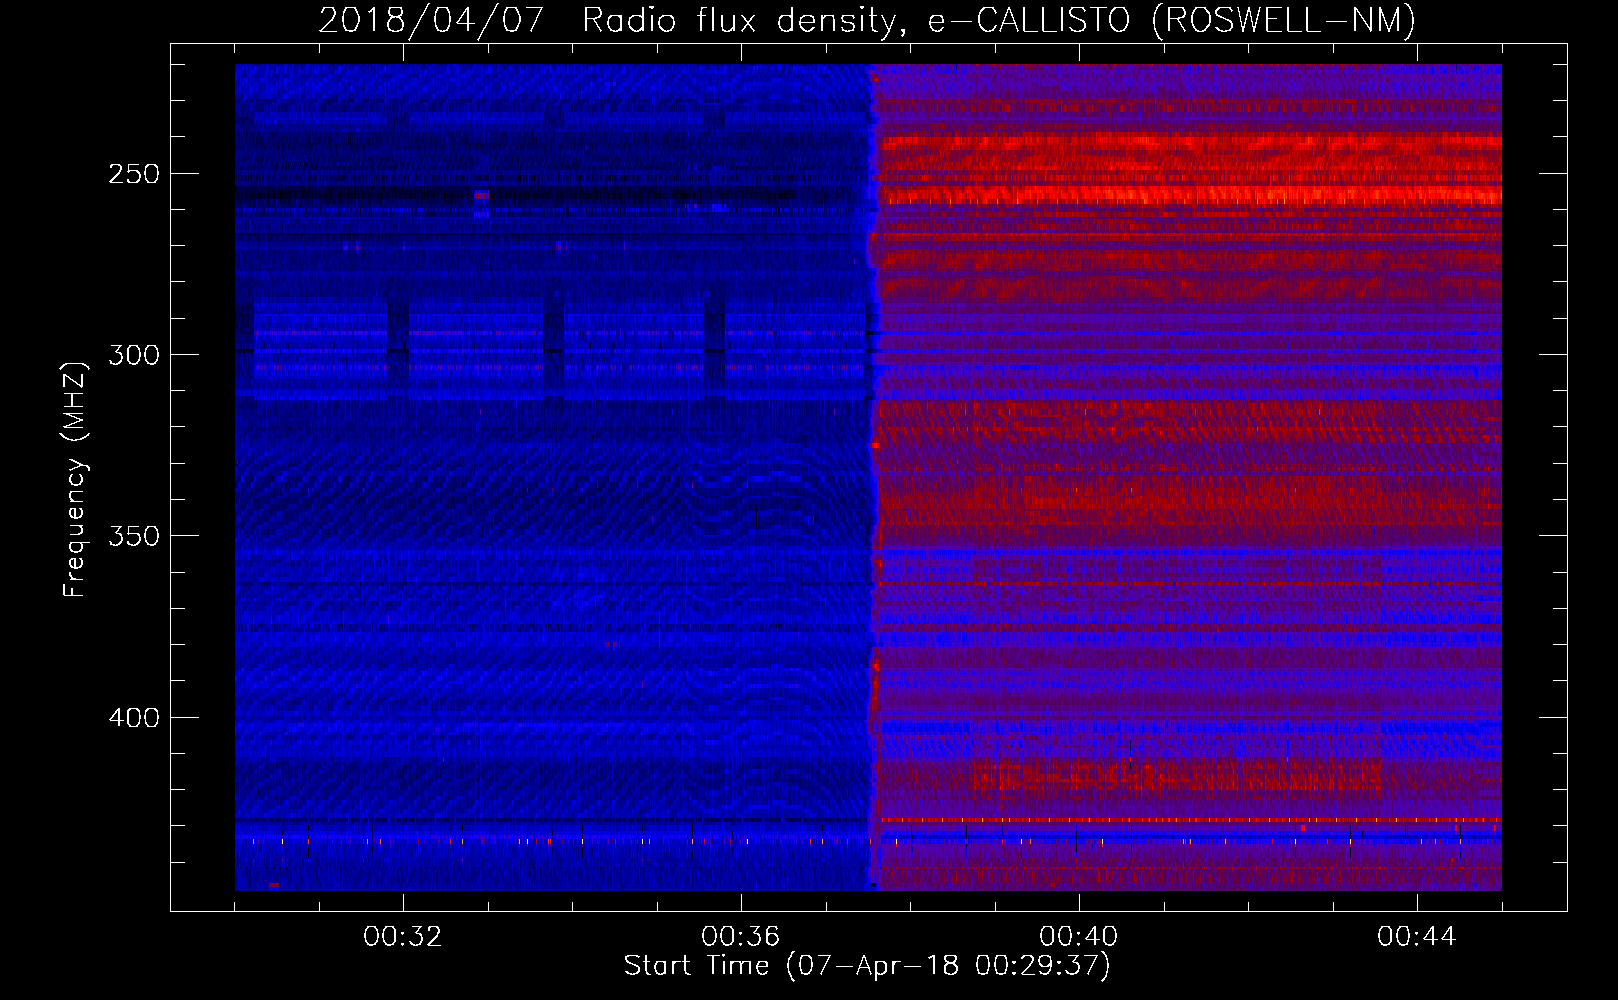The height and width of the screenshot is (1000, 1618).
Task: Click the '00:32' time axis label
Action: [403, 937]
